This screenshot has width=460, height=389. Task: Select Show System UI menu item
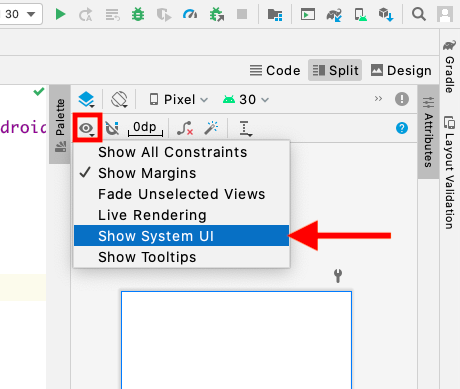point(181,236)
